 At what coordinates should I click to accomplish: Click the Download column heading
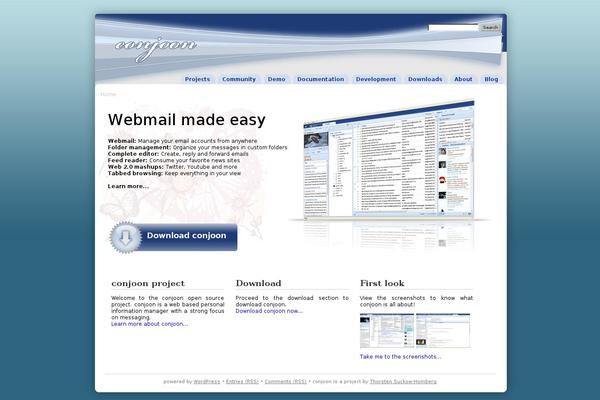point(258,283)
